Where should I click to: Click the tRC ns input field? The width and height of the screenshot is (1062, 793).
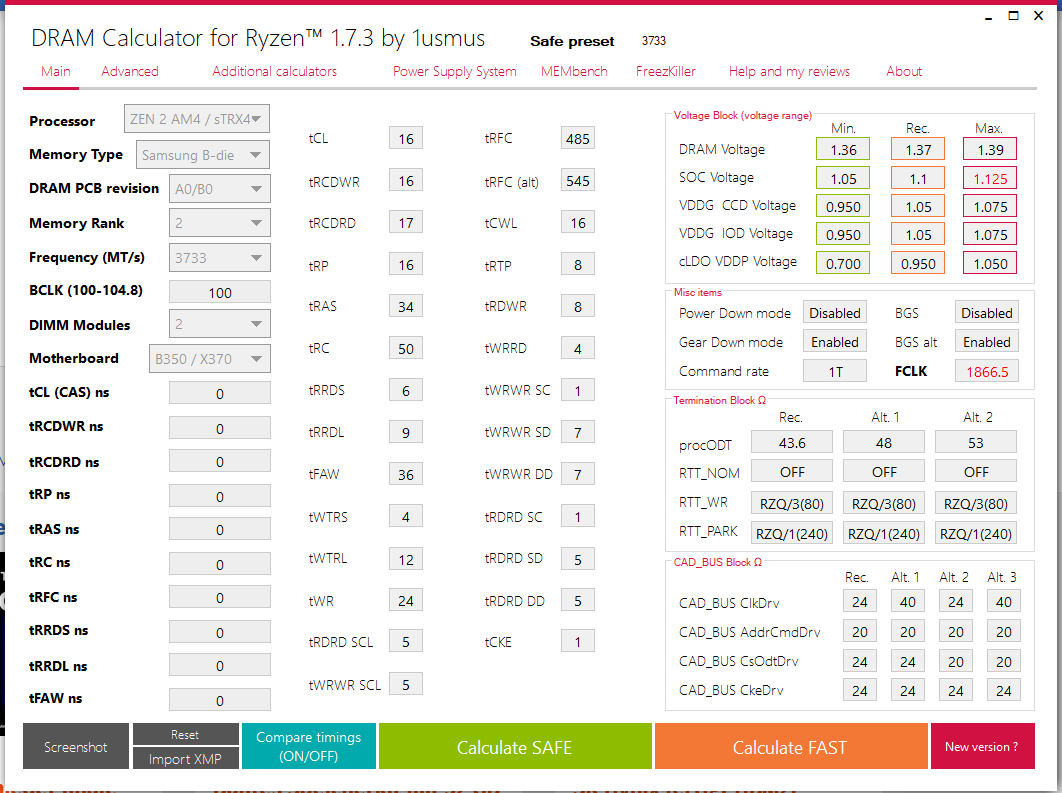[219, 564]
